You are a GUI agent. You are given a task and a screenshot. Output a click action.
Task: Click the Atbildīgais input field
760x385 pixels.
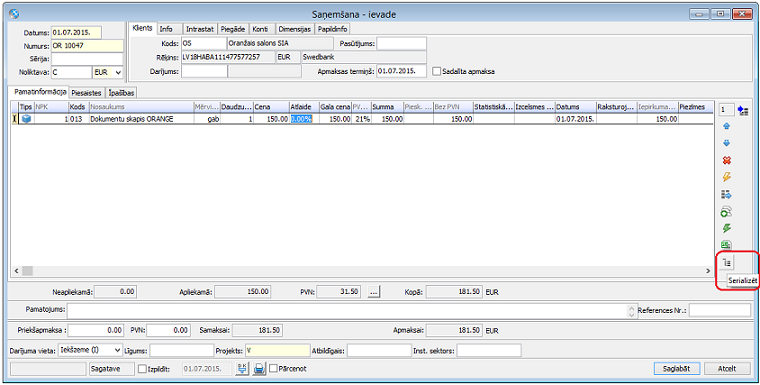pos(379,350)
